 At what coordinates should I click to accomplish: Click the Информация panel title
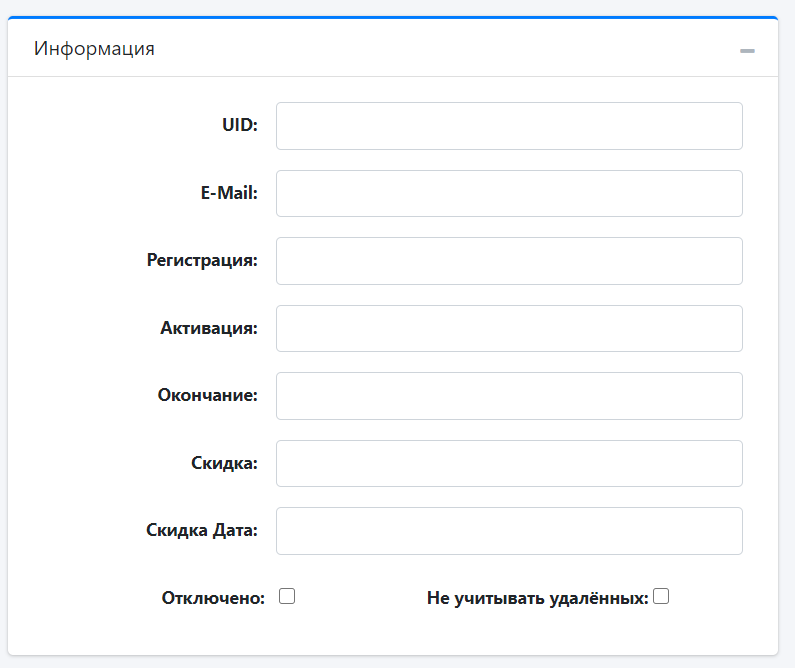click(94, 49)
